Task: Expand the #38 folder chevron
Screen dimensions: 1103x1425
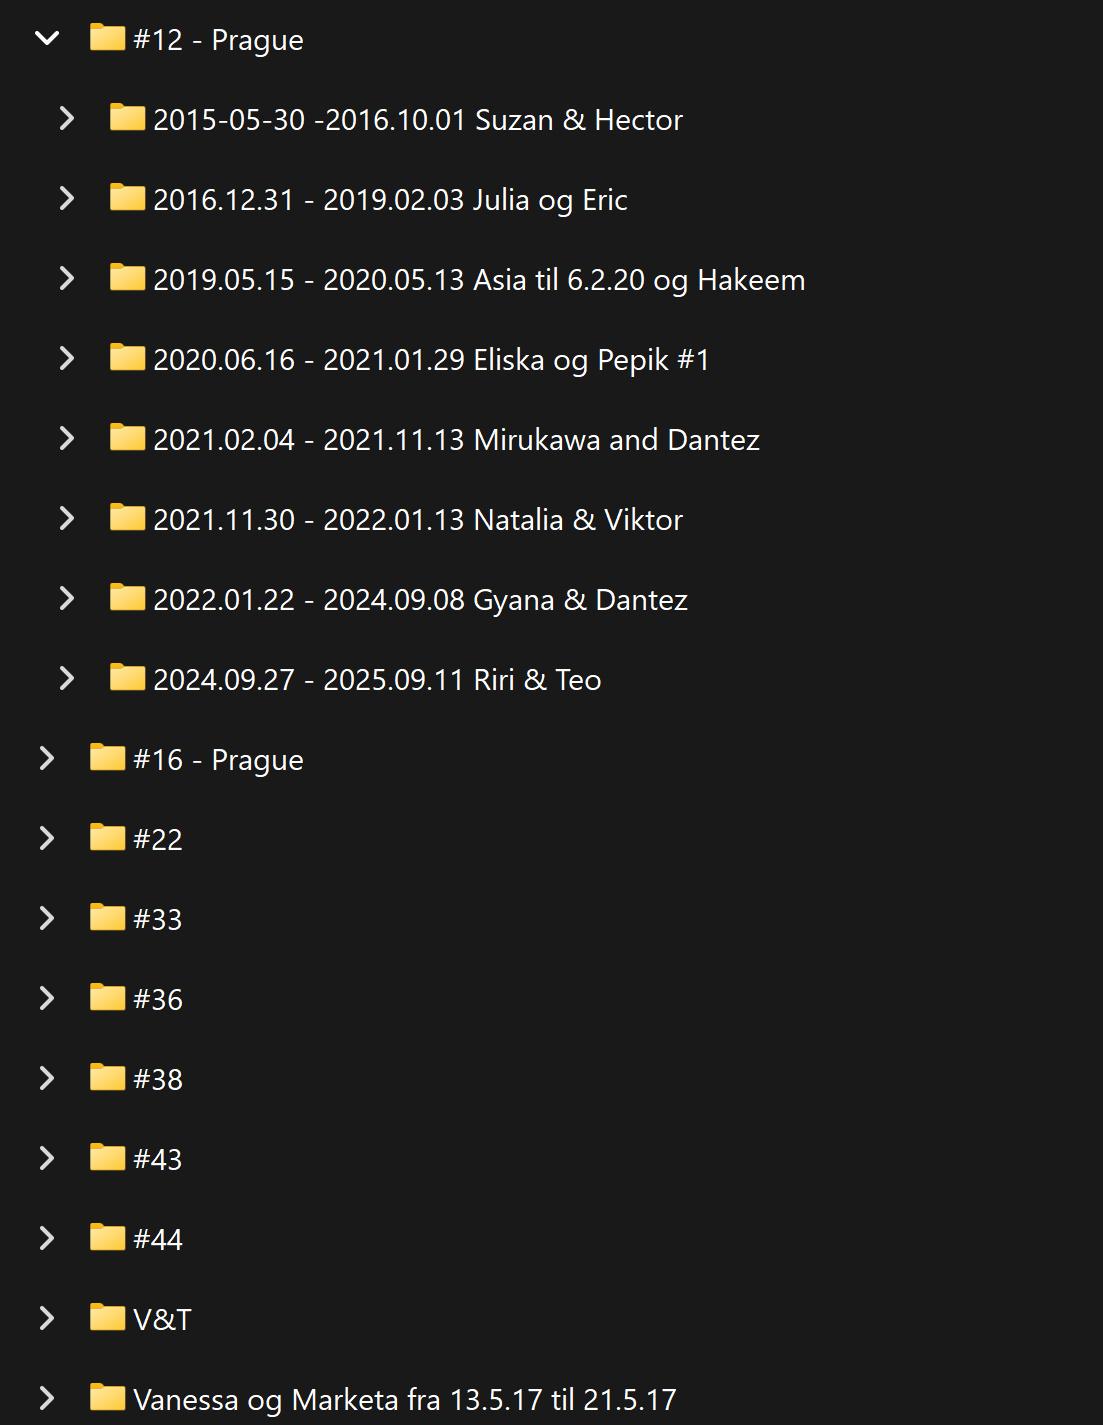Action: 47,1079
